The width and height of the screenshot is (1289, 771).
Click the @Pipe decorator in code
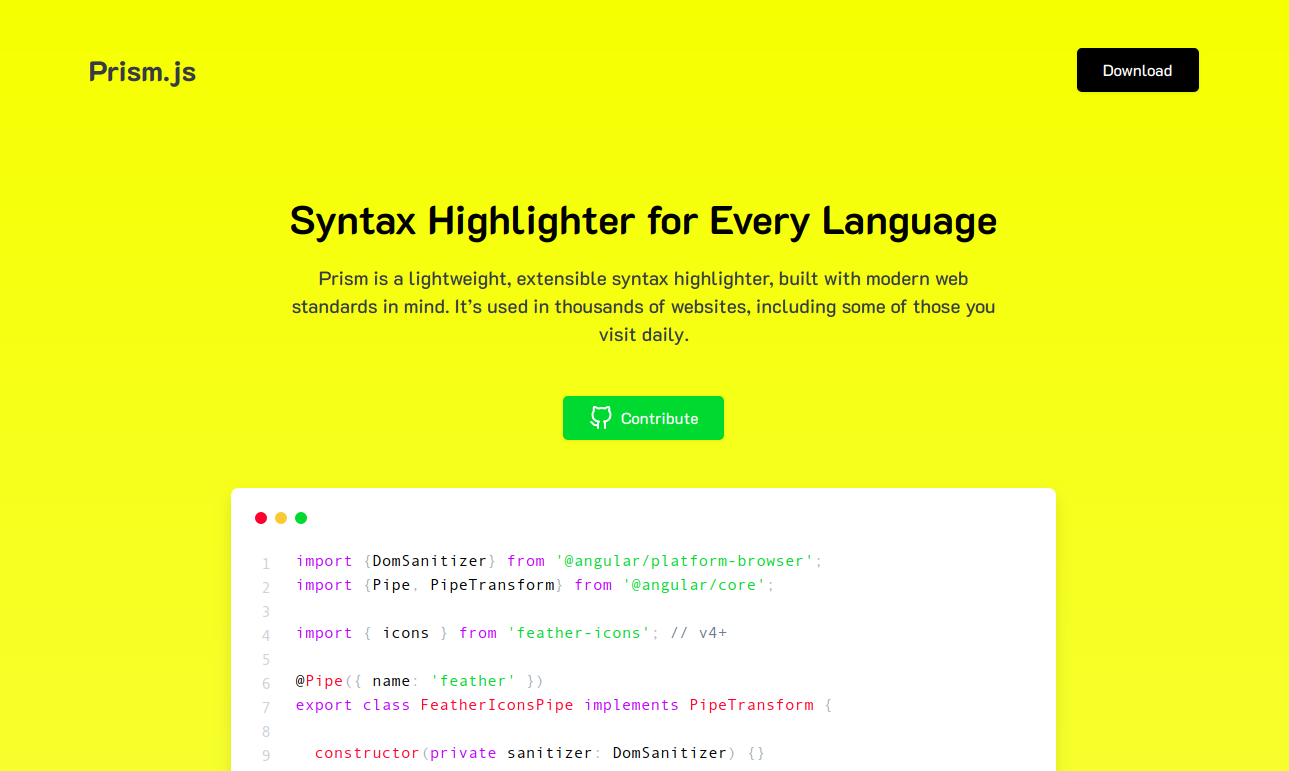pos(320,681)
